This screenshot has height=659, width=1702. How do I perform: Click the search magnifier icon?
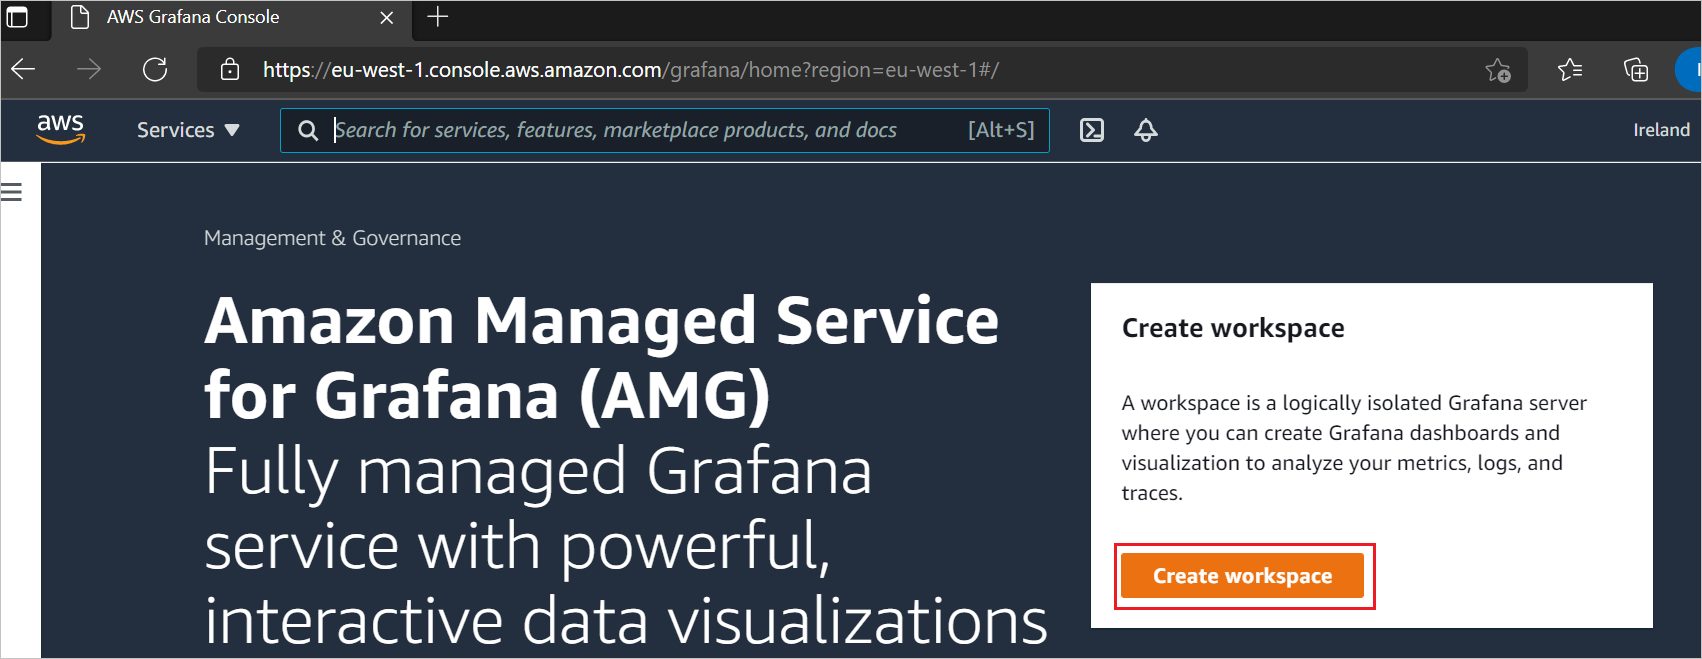pyautogui.click(x=307, y=130)
